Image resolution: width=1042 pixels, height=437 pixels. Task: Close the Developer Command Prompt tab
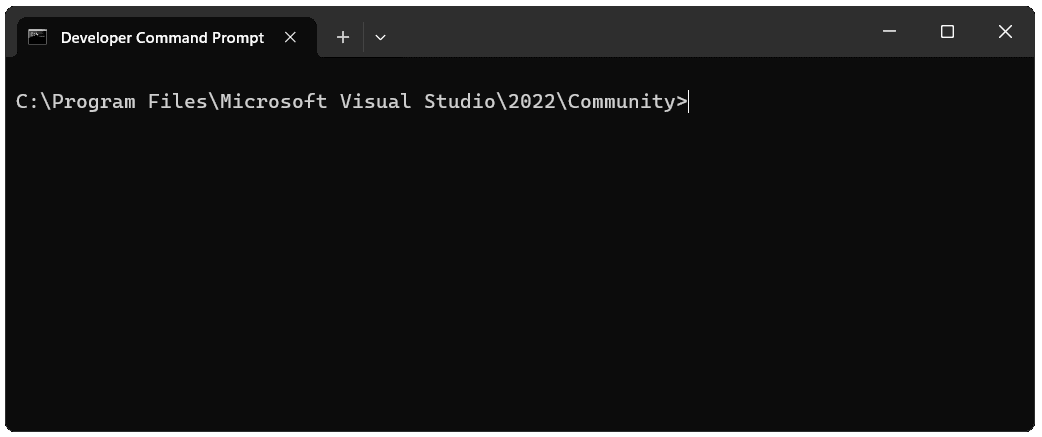tap(290, 37)
